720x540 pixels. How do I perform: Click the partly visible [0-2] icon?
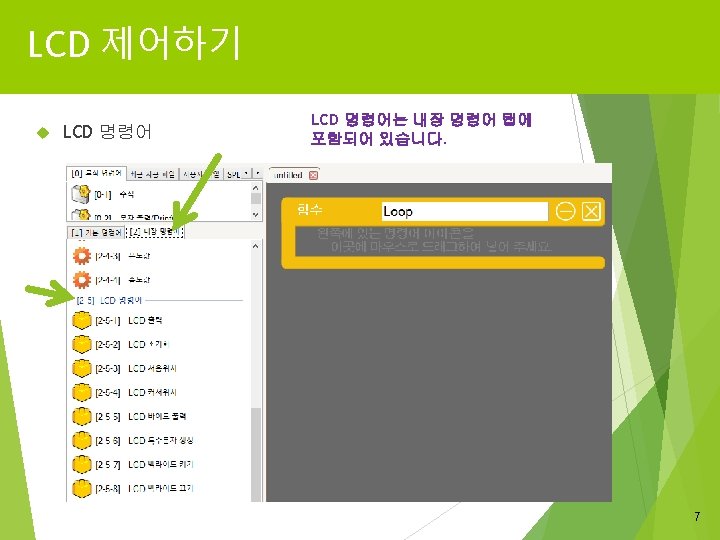point(81,215)
